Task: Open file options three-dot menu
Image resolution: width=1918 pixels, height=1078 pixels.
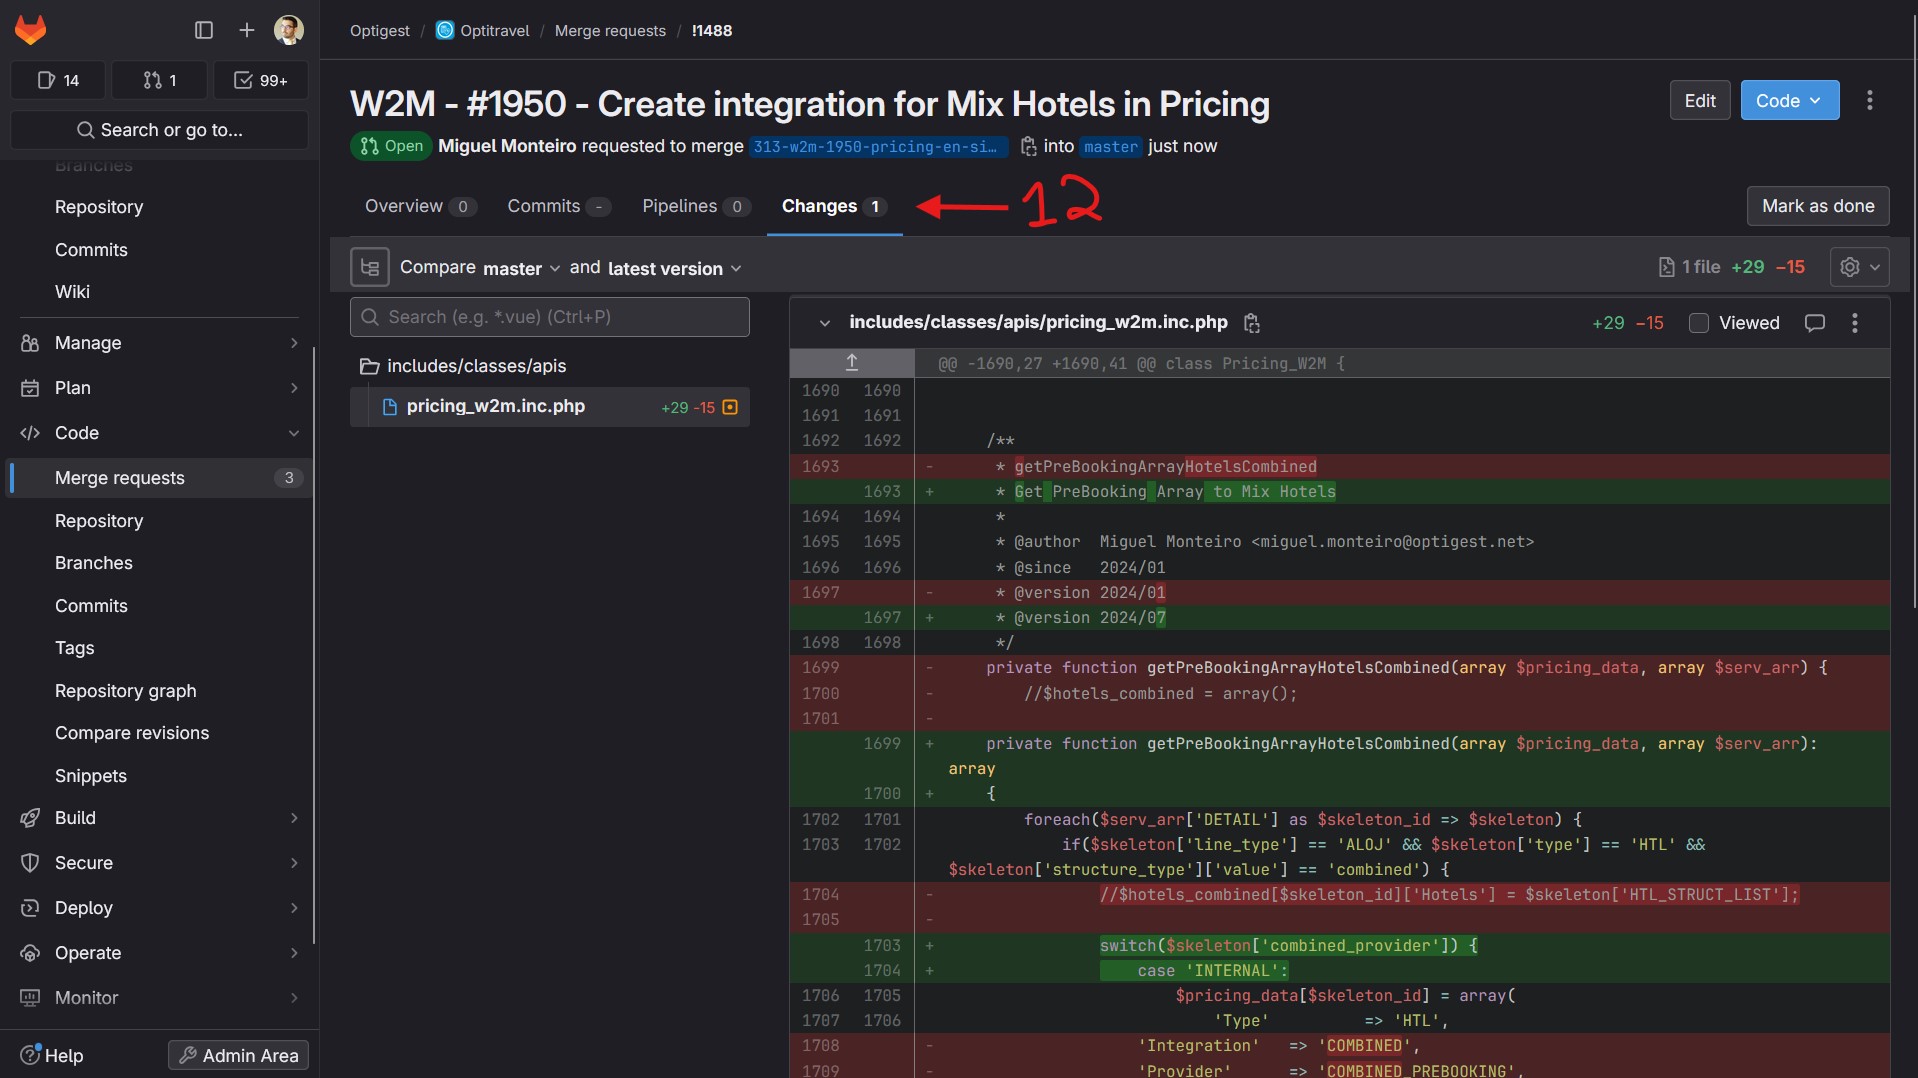Action: pos(1855,323)
